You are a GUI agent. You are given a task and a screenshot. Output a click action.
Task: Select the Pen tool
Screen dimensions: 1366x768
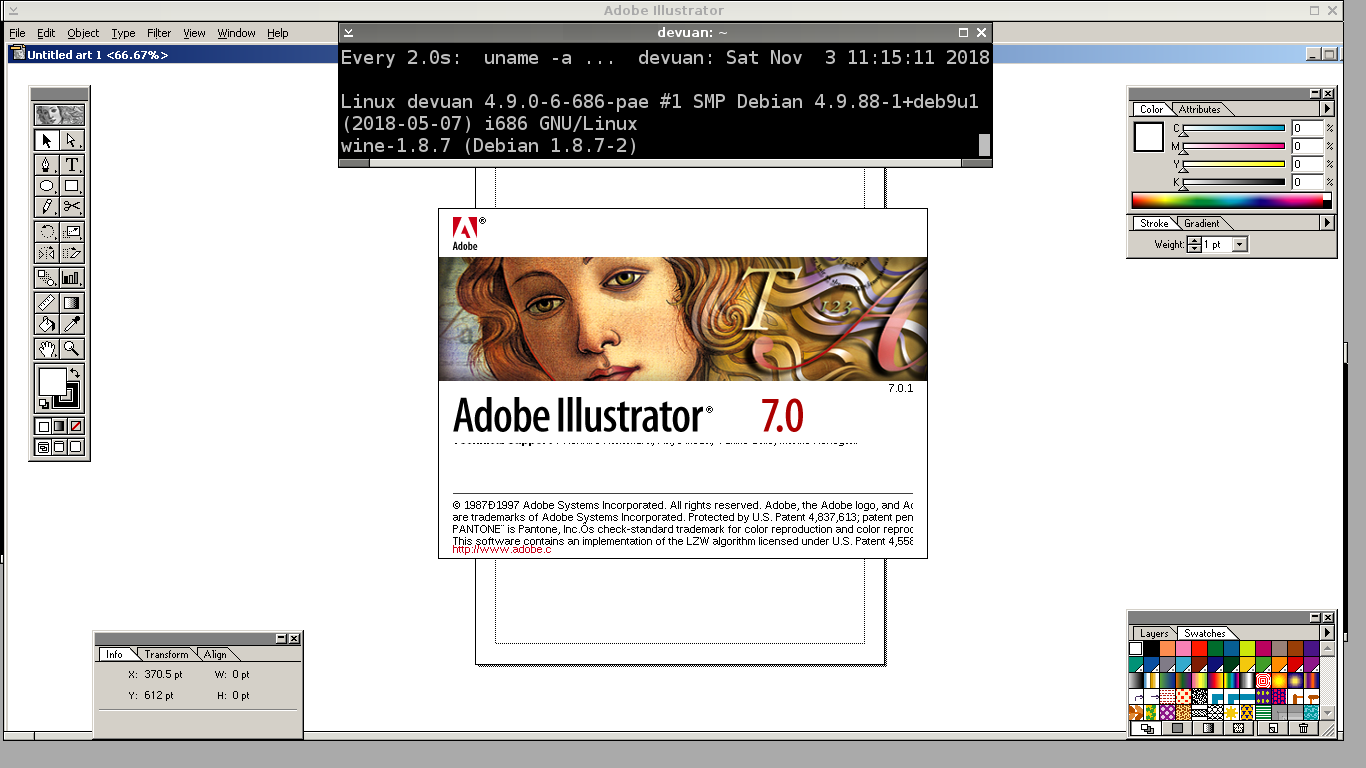tap(46, 164)
